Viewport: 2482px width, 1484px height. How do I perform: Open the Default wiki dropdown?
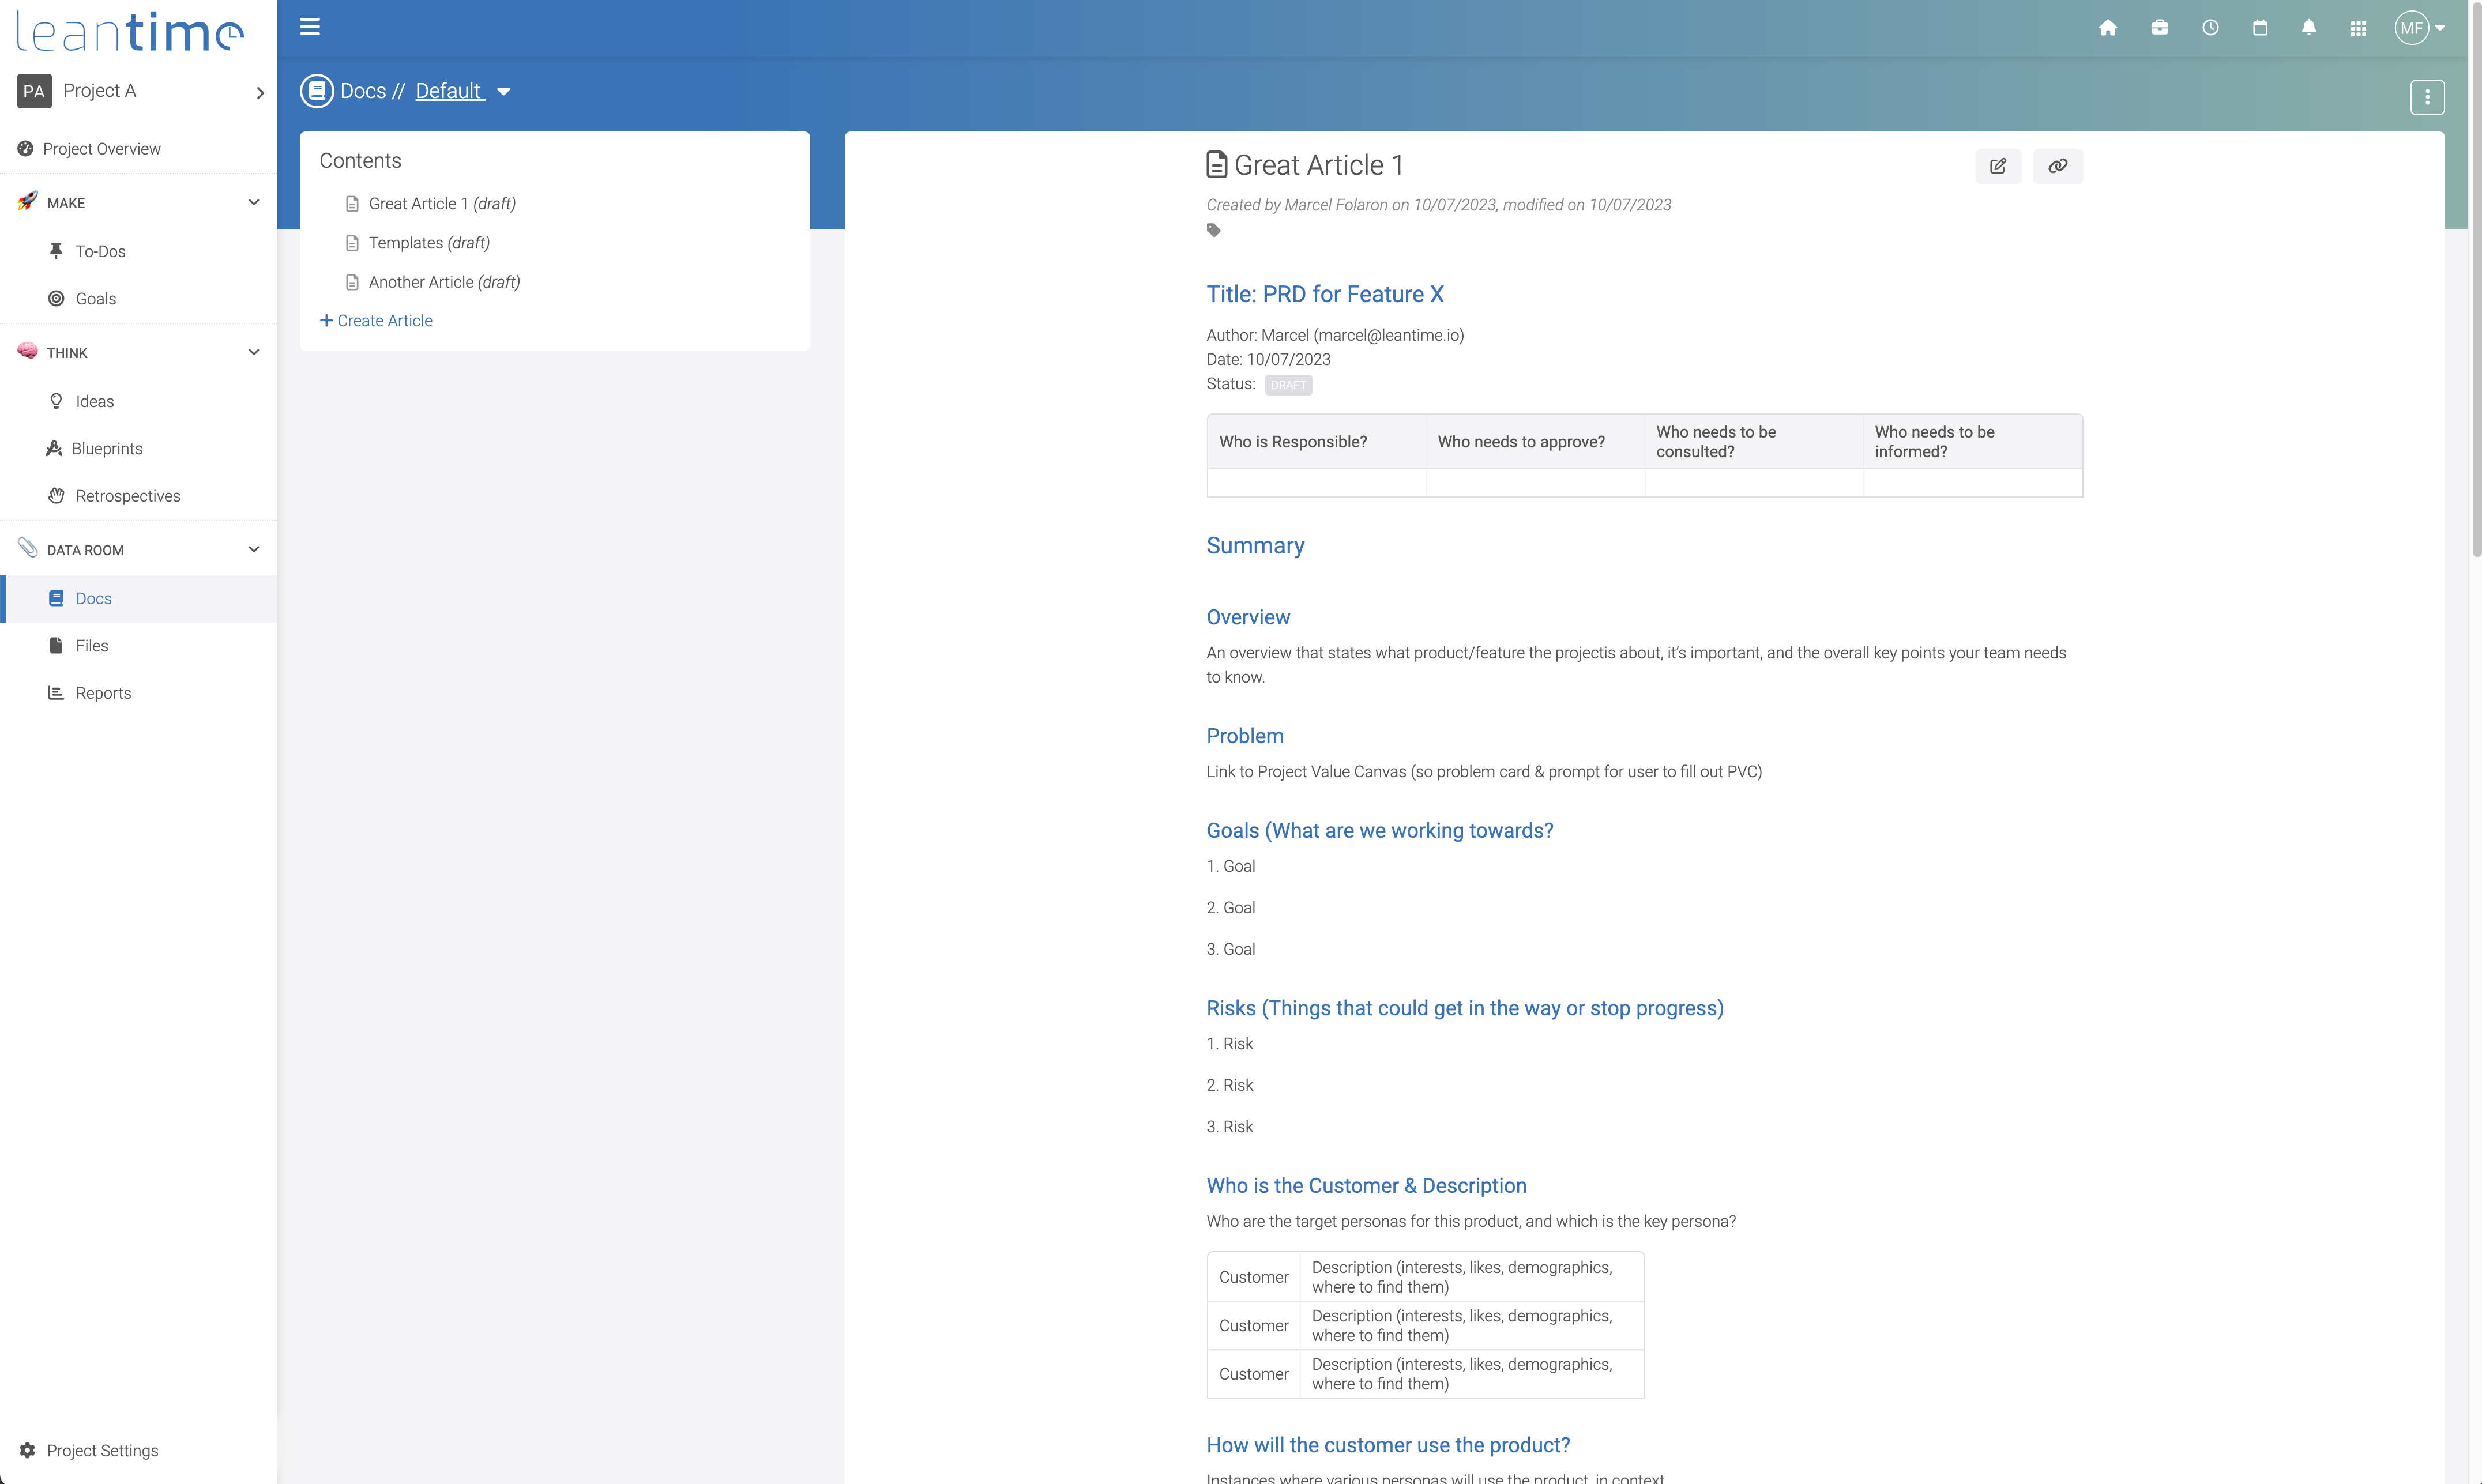click(503, 92)
